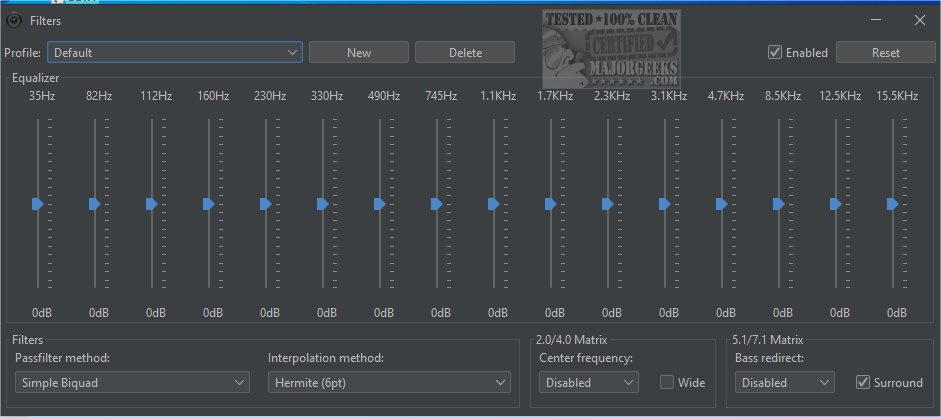
Task: Click the 35Hz frequency label
Action: coord(42,95)
